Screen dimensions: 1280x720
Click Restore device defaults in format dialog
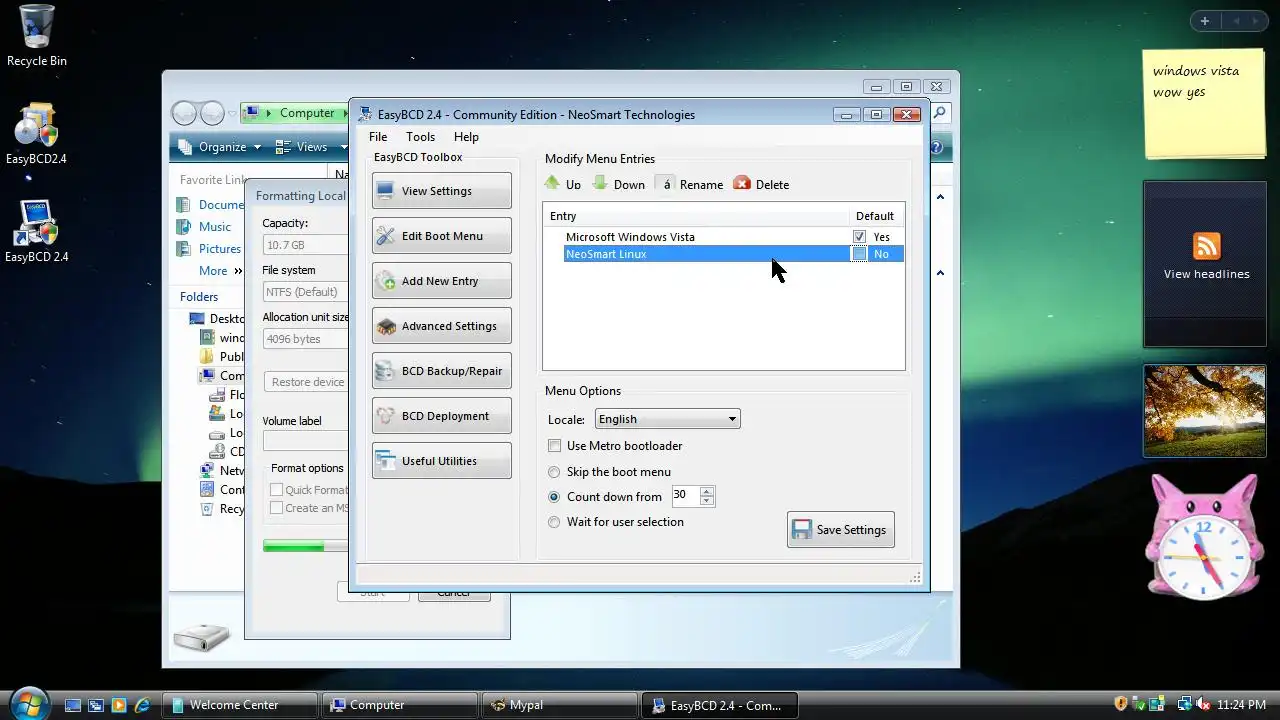(x=306, y=382)
